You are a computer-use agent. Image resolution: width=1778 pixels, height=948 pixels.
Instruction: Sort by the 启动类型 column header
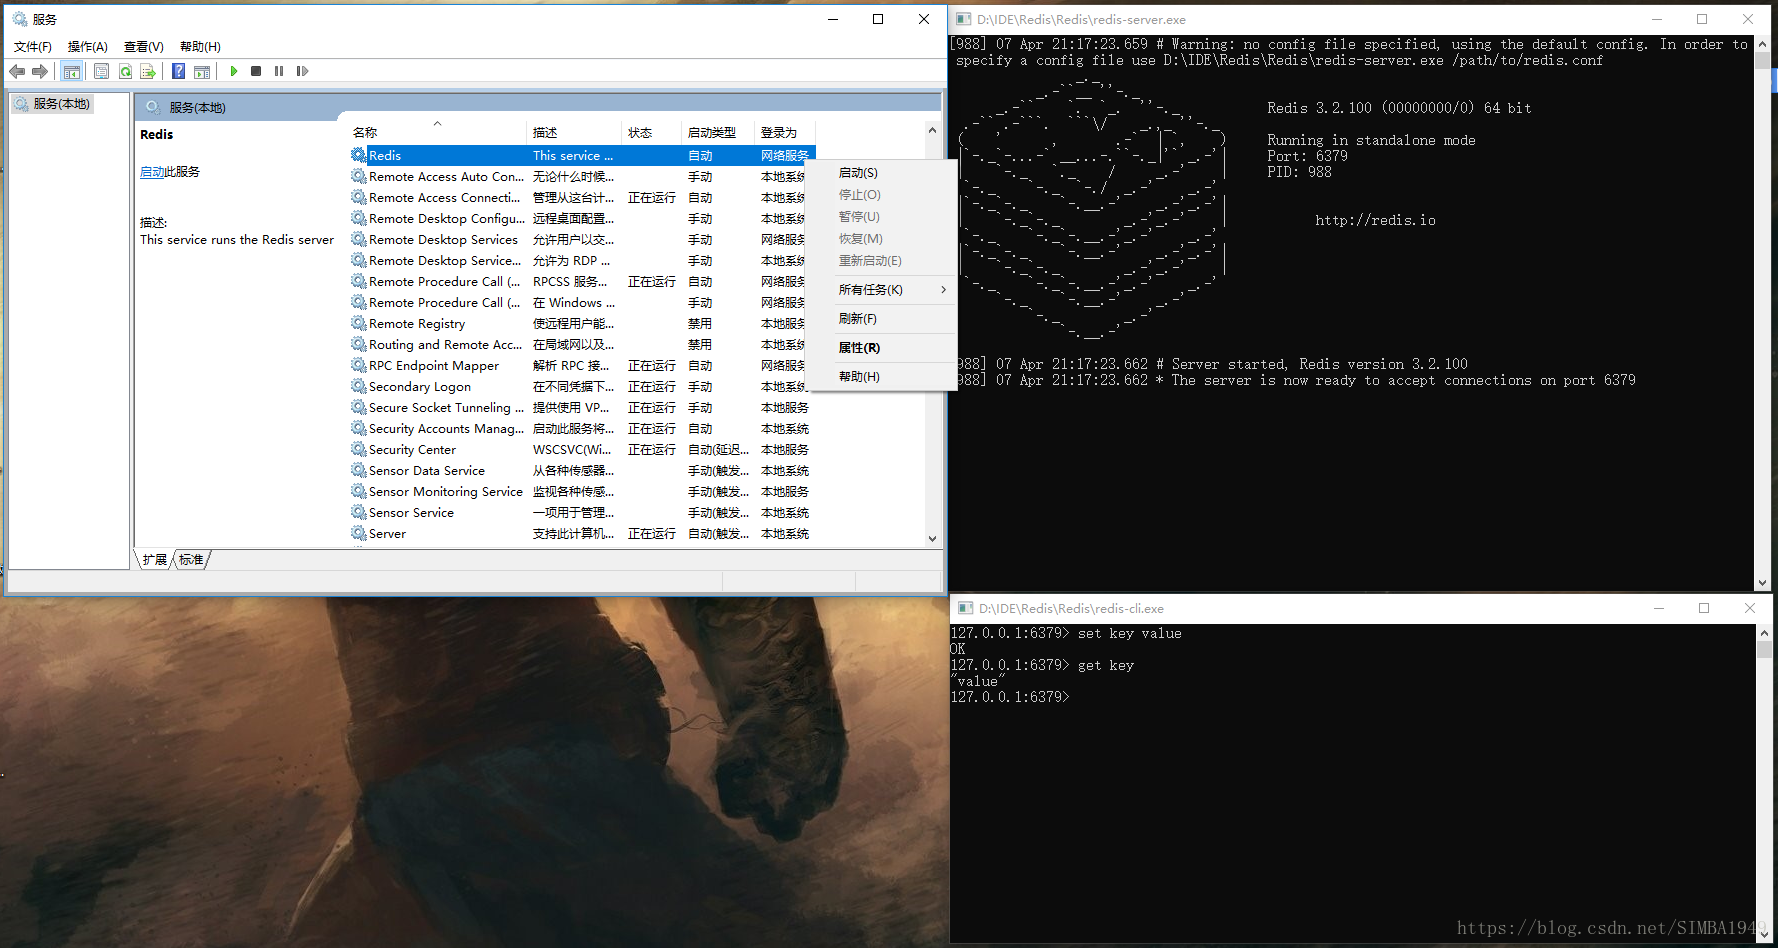[x=718, y=132]
